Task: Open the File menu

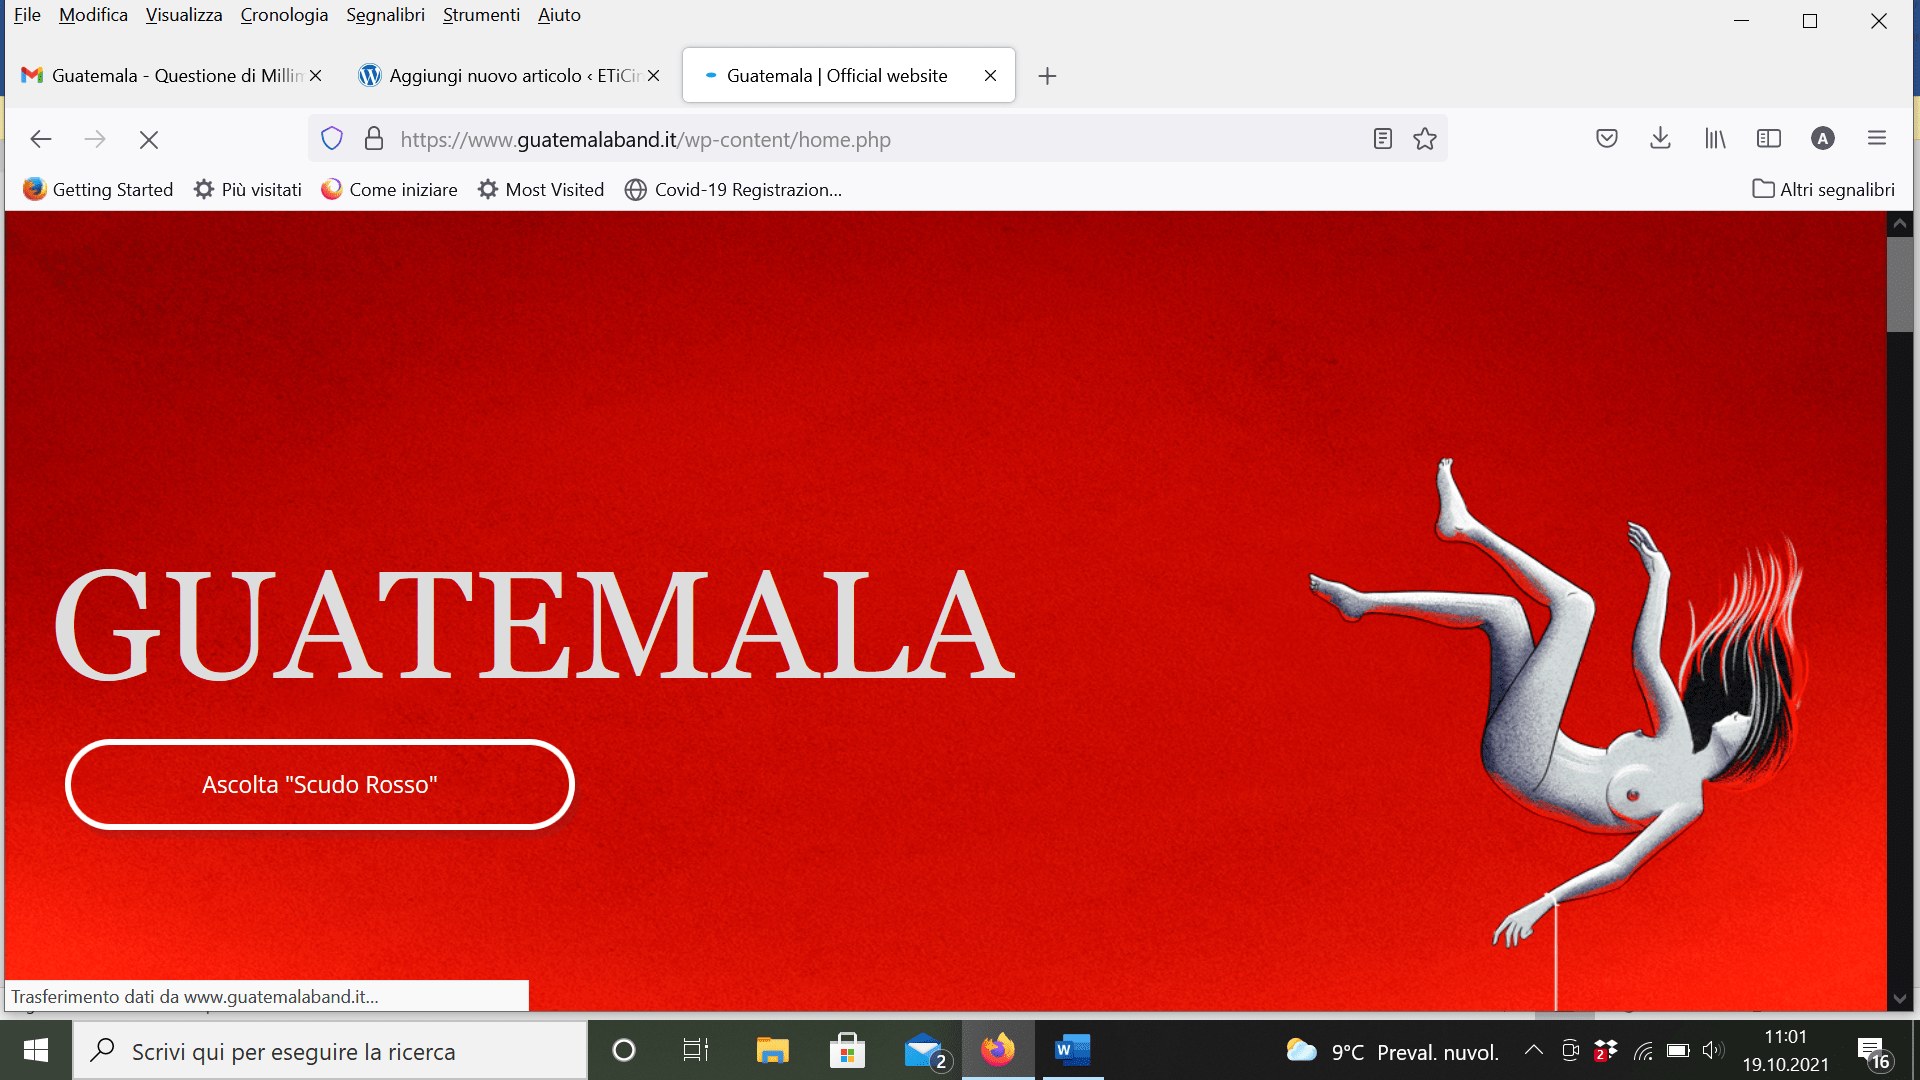Action: pos(27,15)
